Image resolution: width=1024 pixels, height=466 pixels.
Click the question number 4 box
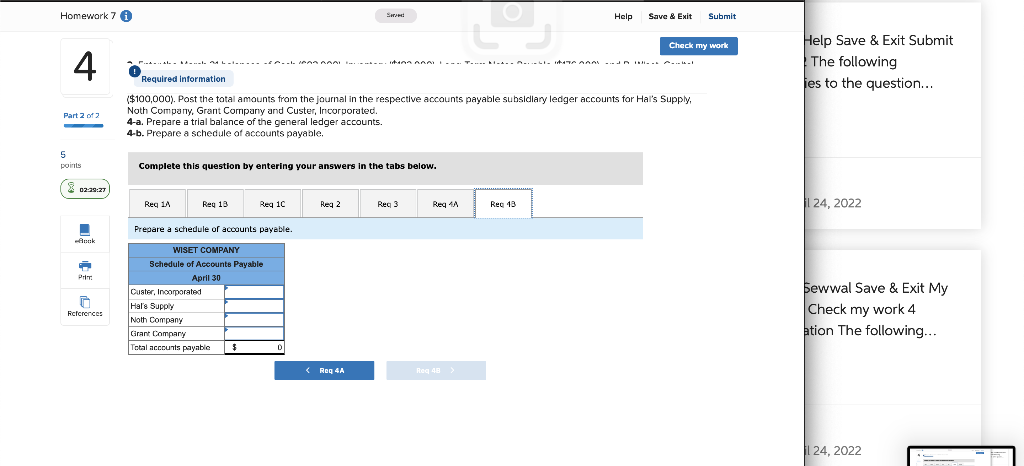point(85,67)
